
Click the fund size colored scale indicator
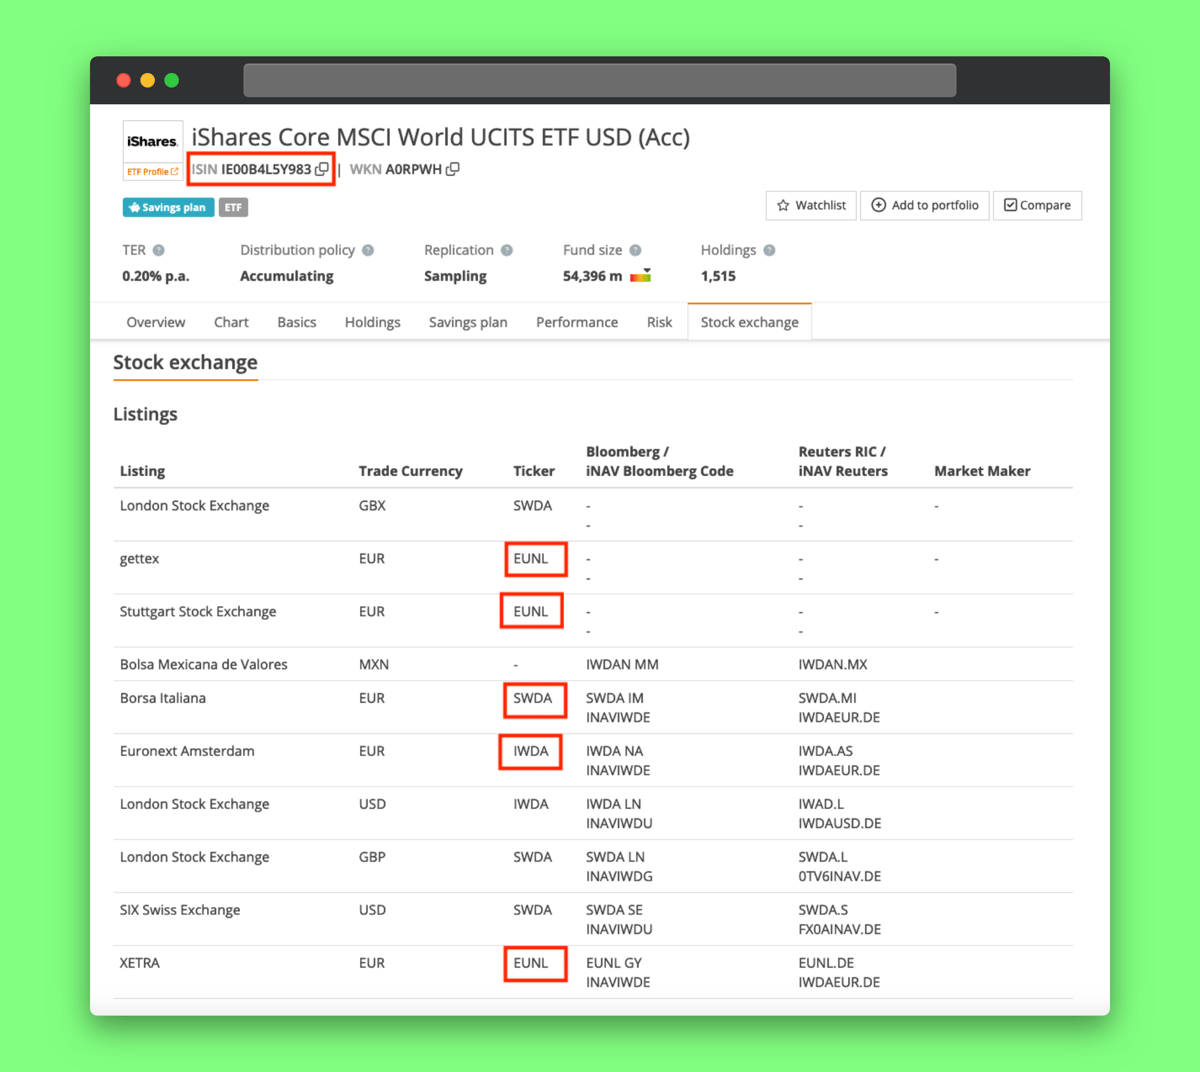tap(640, 276)
